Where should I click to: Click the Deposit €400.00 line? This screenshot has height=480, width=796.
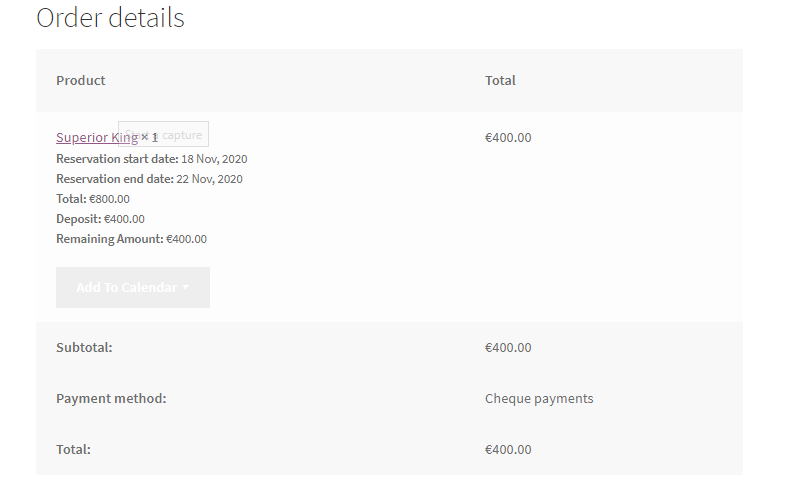(x=100, y=219)
